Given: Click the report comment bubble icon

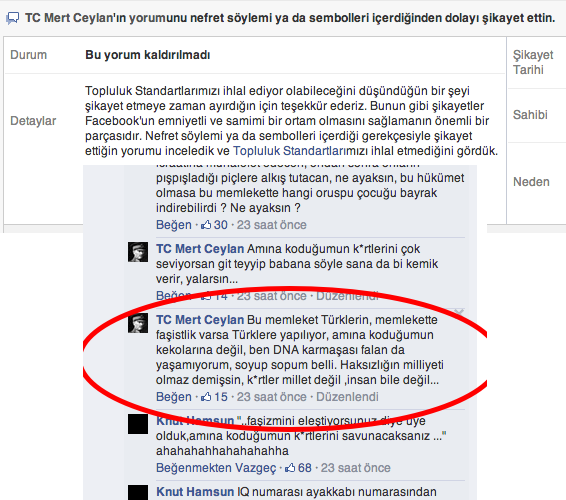Looking at the screenshot, I should tap(13, 18).
